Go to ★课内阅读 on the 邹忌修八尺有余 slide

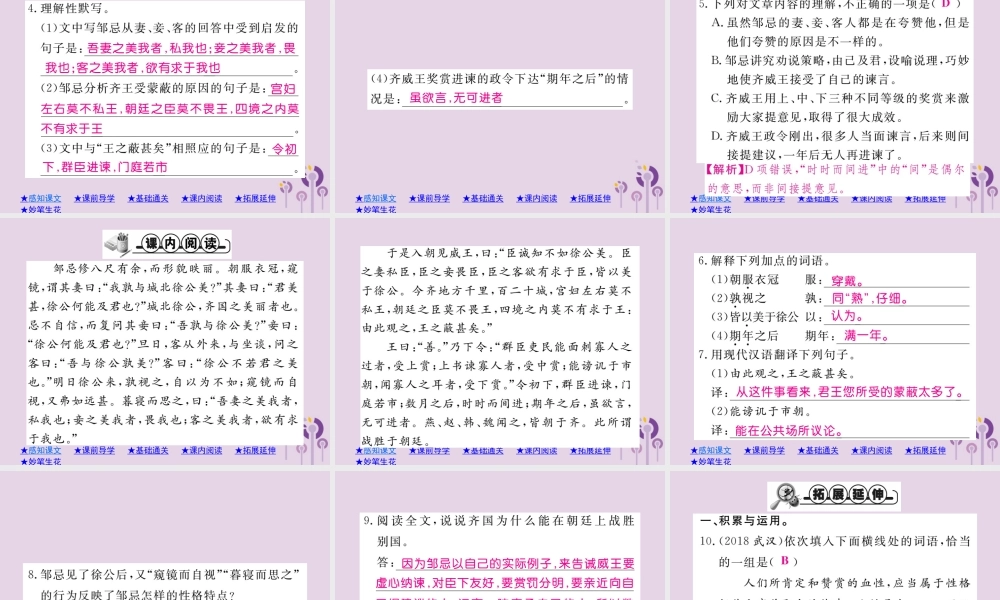pos(202,451)
